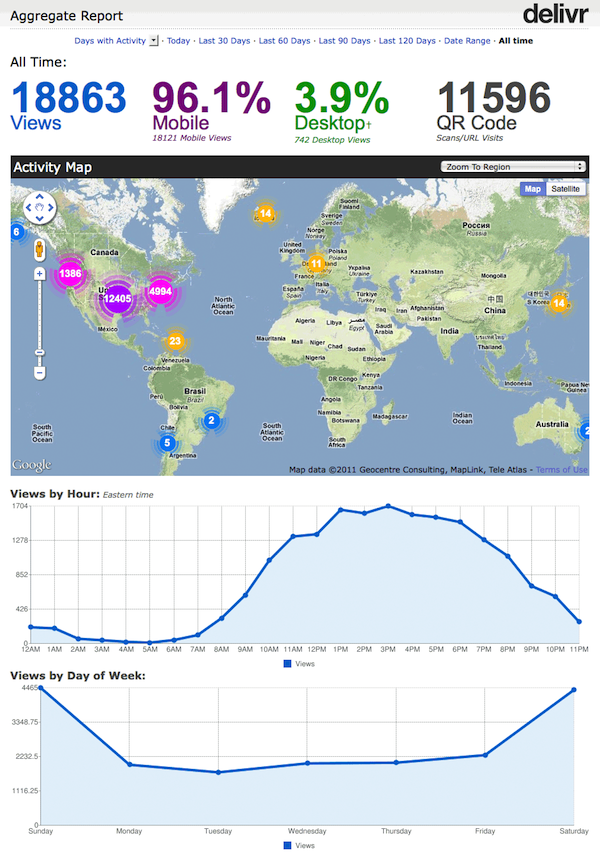Click the 11 cluster over Europe
600x856 pixels.
click(x=316, y=264)
